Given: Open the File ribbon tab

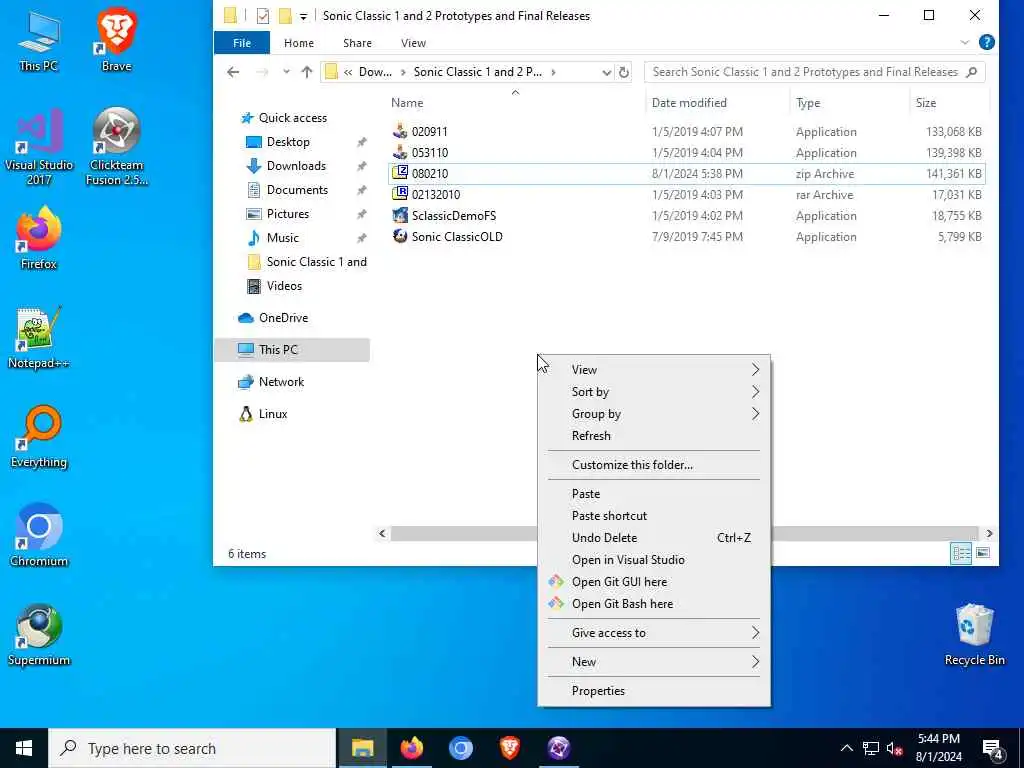Looking at the screenshot, I should [x=242, y=42].
